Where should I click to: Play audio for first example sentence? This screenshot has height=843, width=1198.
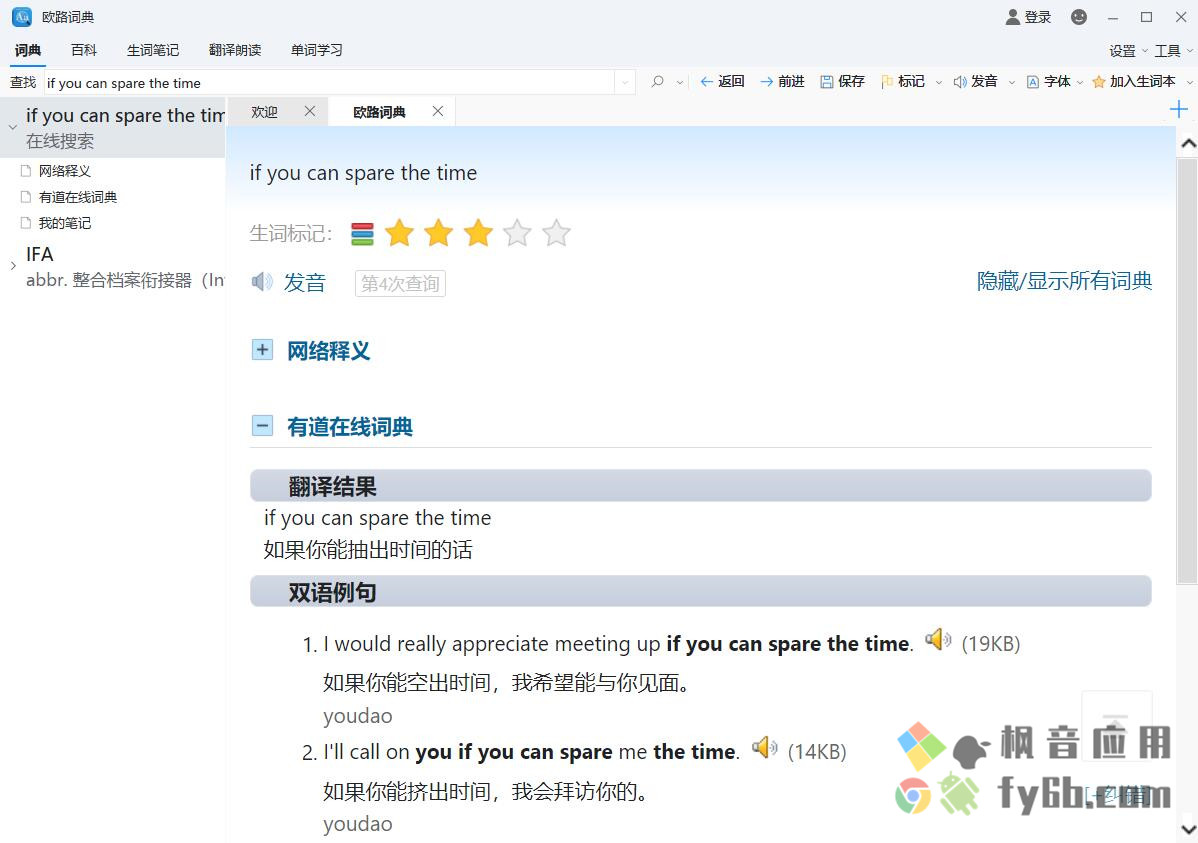tap(937, 639)
